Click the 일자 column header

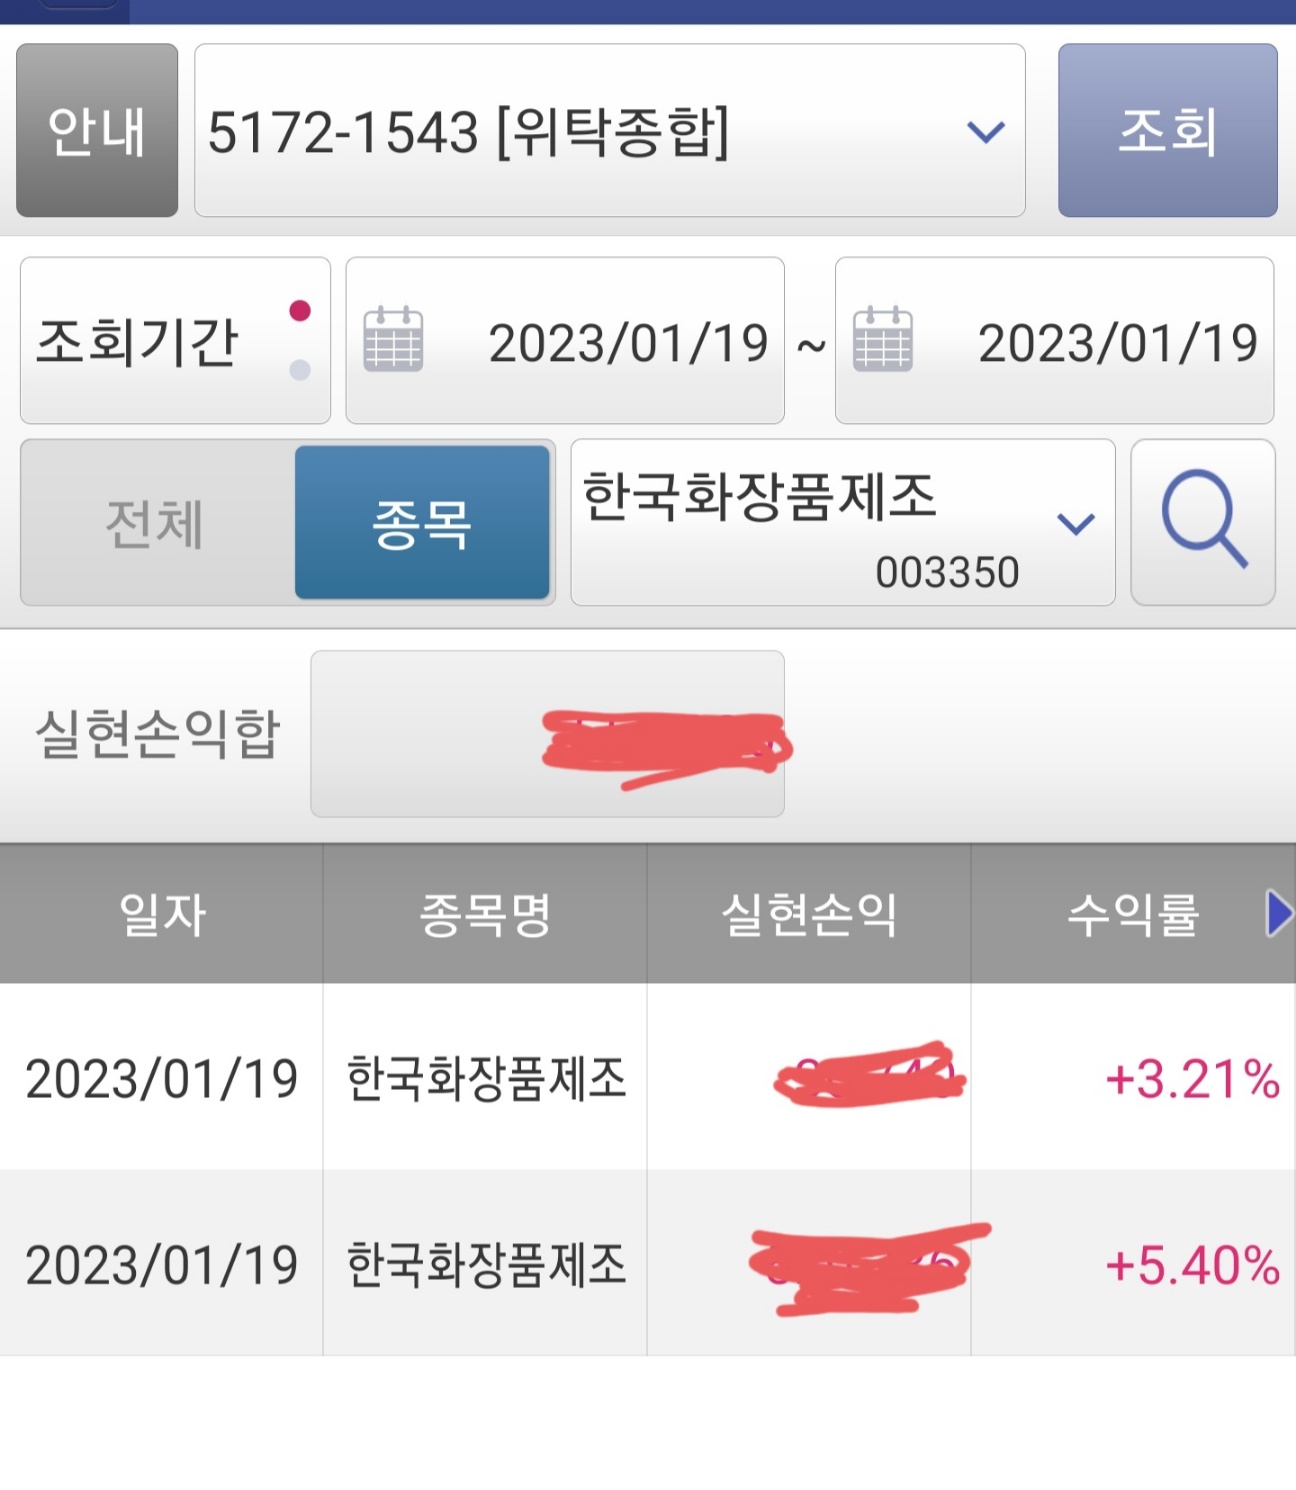click(x=161, y=914)
